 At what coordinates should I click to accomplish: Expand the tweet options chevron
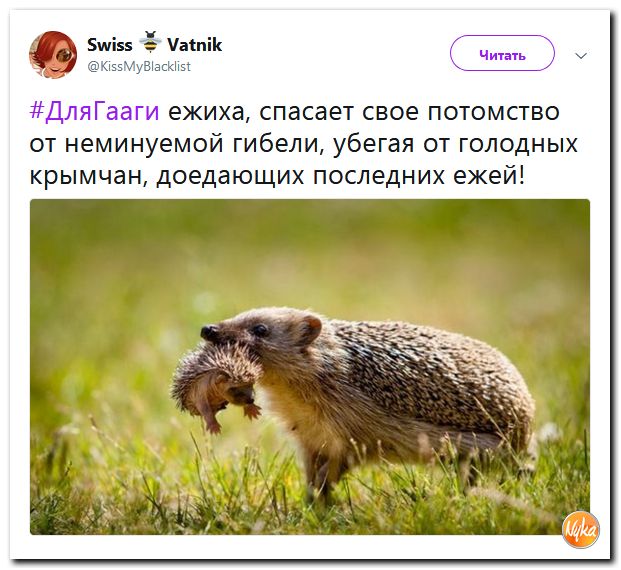click(x=581, y=56)
